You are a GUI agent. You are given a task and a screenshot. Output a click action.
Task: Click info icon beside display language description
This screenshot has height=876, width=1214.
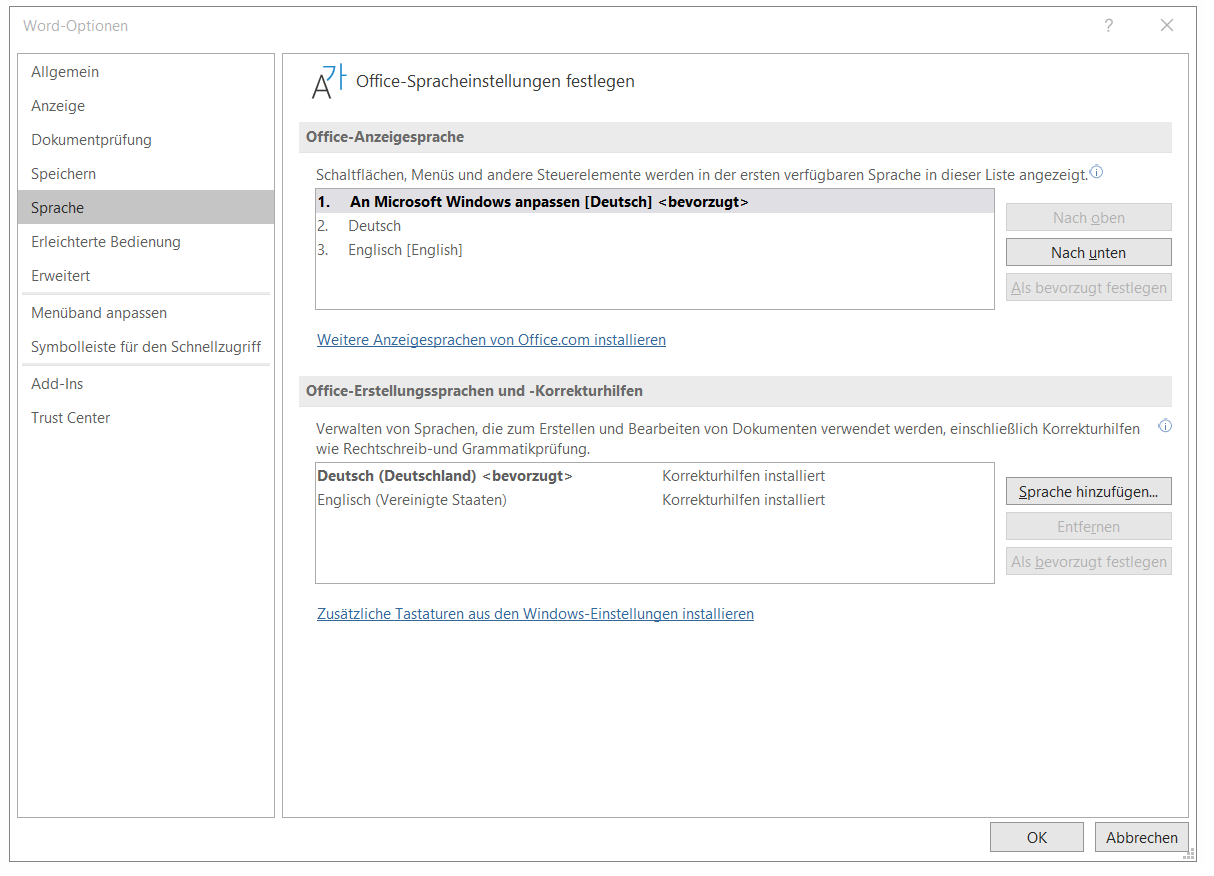(x=1096, y=172)
